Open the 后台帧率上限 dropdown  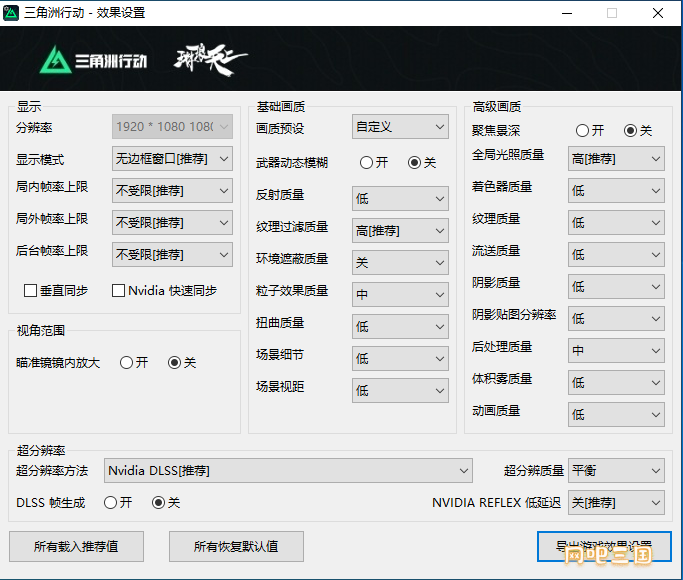172,255
